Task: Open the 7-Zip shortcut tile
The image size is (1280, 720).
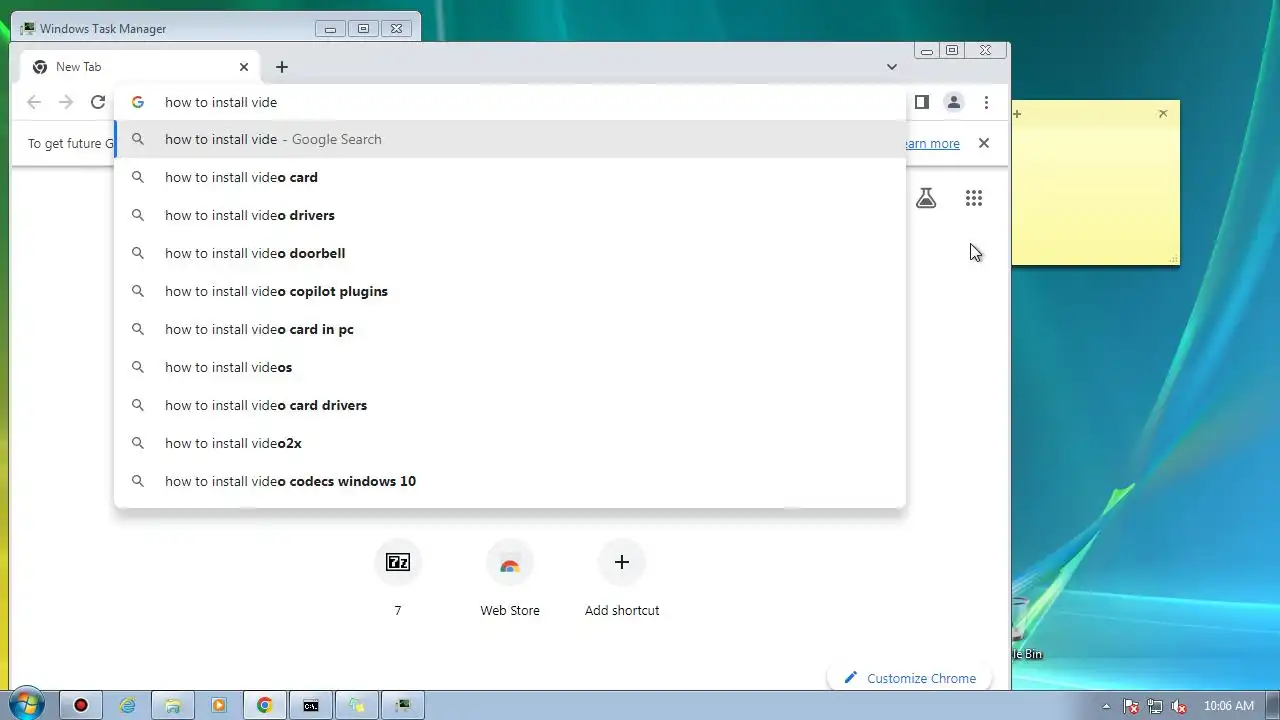Action: click(x=398, y=562)
